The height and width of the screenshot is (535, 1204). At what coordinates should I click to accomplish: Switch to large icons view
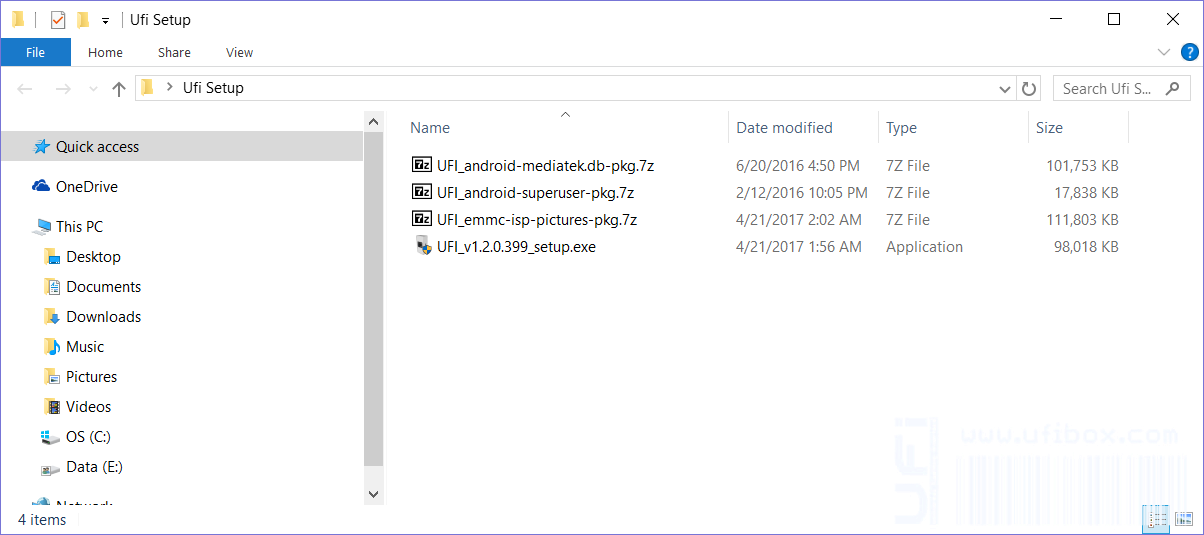(1185, 517)
